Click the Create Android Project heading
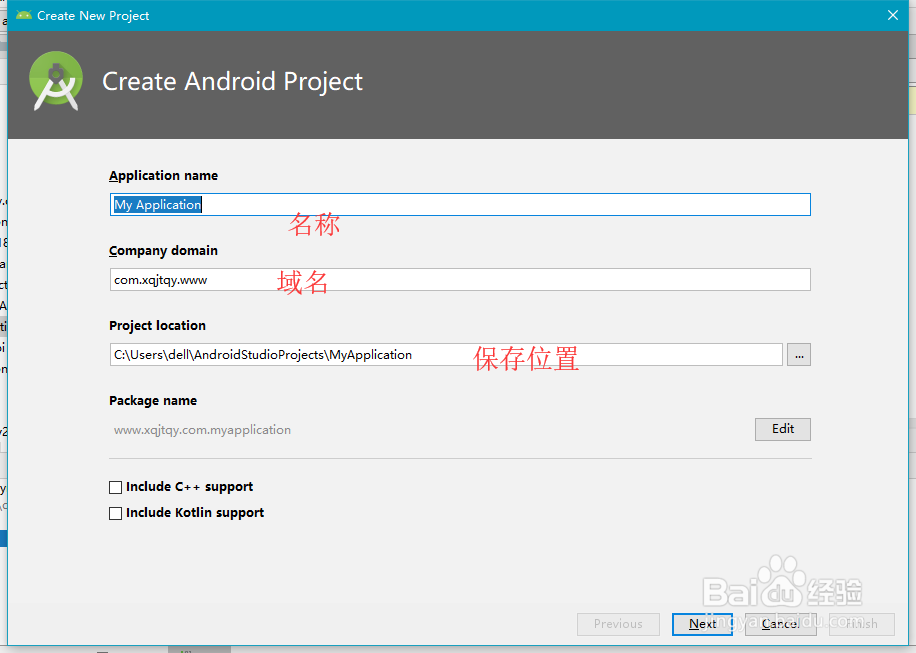Screen dimensions: 916x653 point(232,81)
